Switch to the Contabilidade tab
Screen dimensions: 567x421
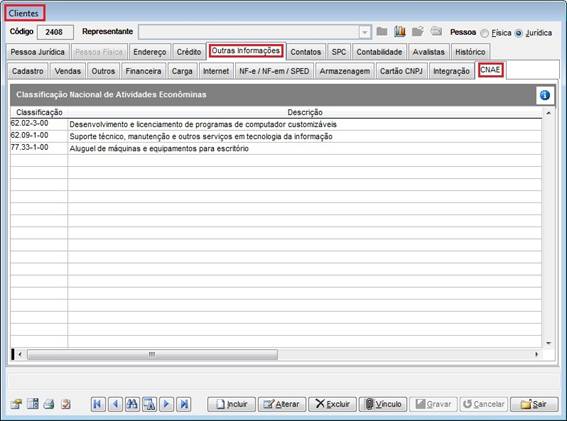tap(379, 52)
